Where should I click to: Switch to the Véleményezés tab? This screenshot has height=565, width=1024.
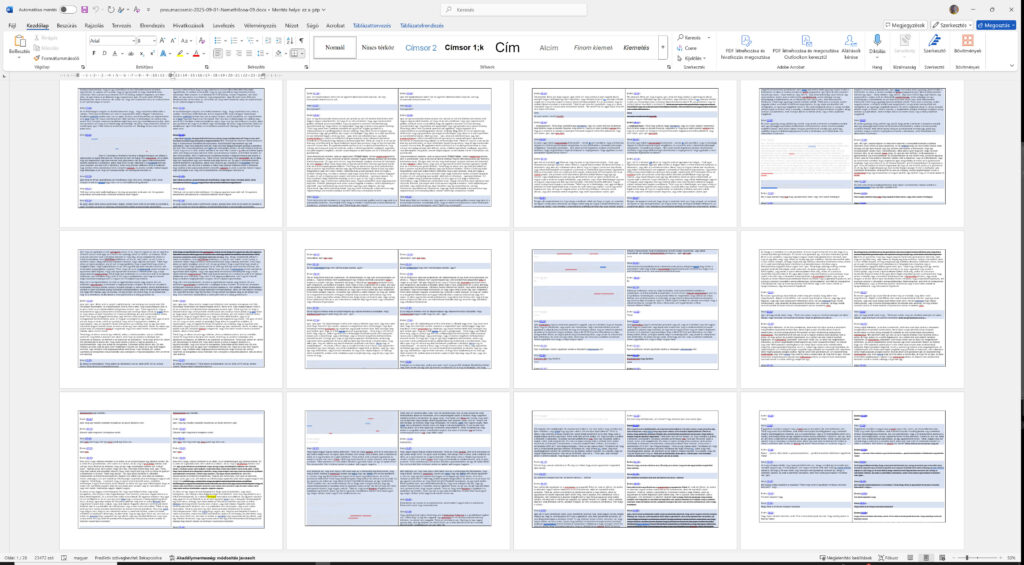[x=260, y=25]
